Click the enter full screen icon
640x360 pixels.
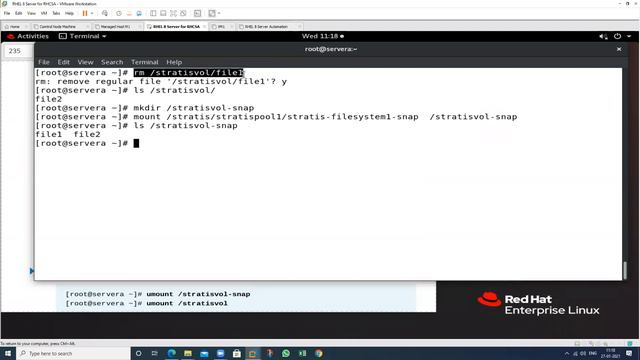tap(173, 13)
